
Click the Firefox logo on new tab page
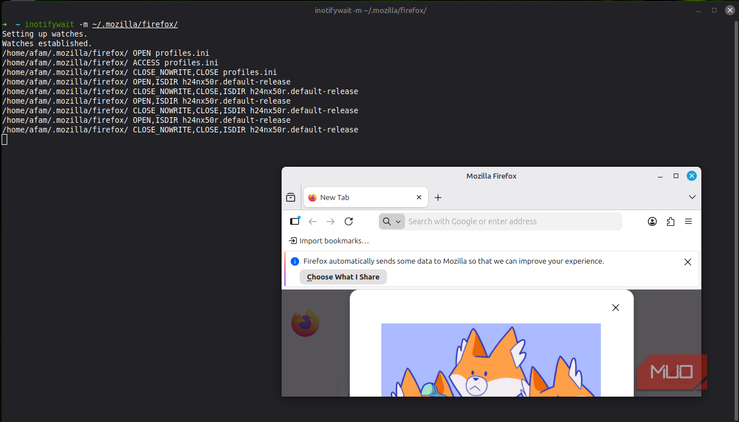point(305,323)
